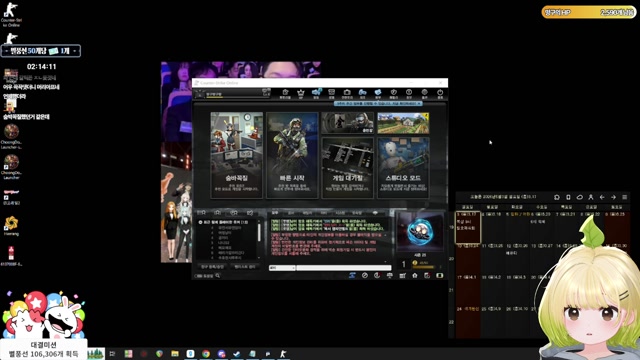Go to next month with calendar right arrow
This screenshot has width=640, height=360.
click(x=613, y=197)
